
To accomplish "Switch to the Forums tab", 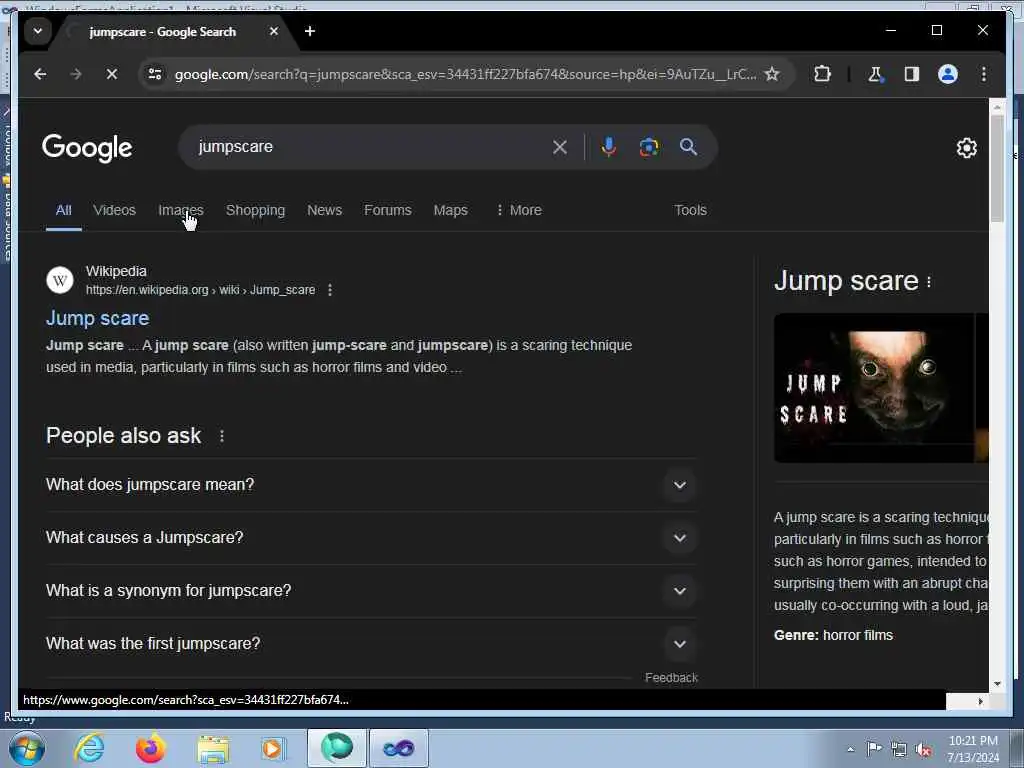I will tap(388, 210).
